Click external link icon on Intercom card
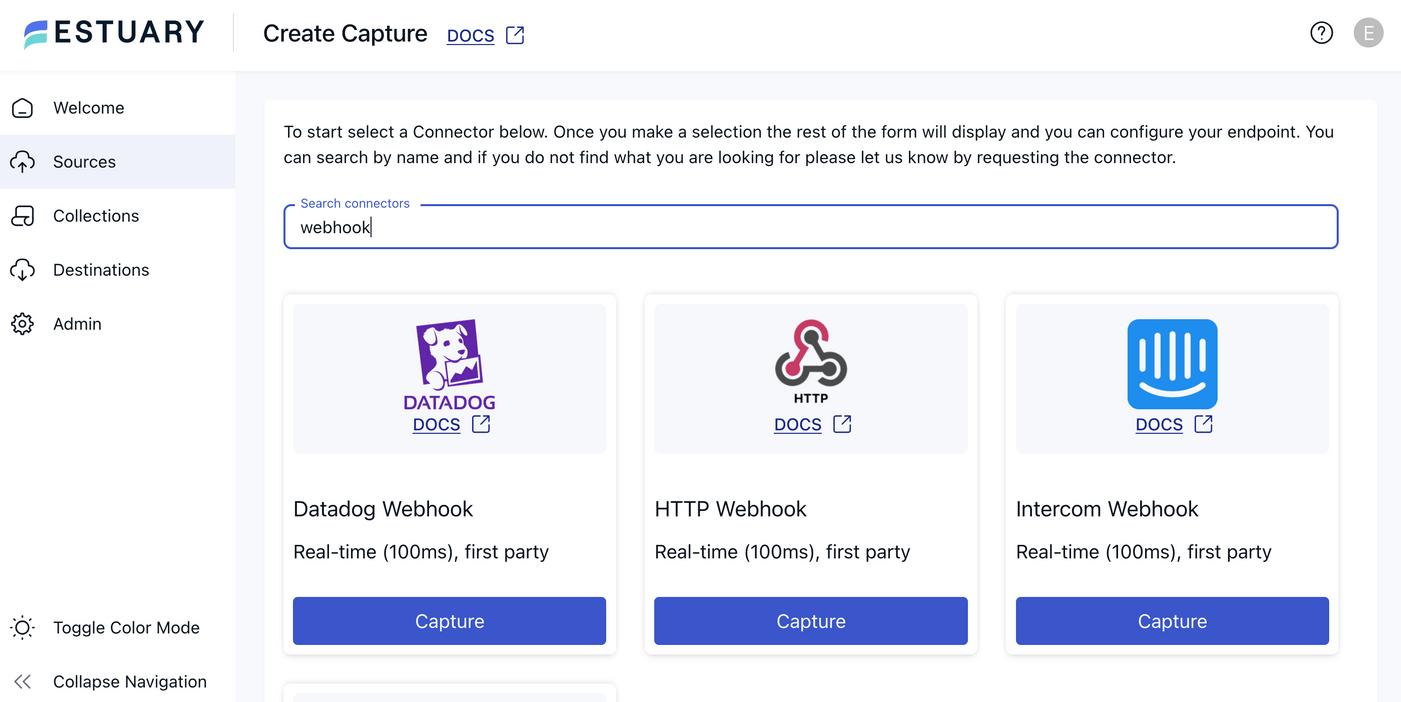Image resolution: width=1401 pixels, height=702 pixels. (1204, 424)
